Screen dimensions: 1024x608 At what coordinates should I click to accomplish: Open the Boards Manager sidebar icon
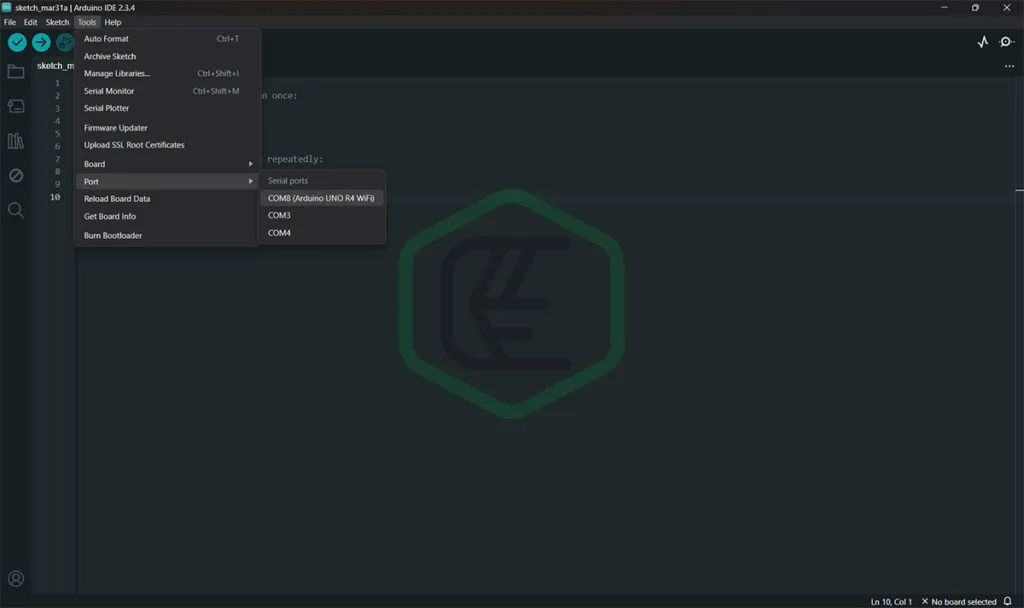tap(16, 106)
